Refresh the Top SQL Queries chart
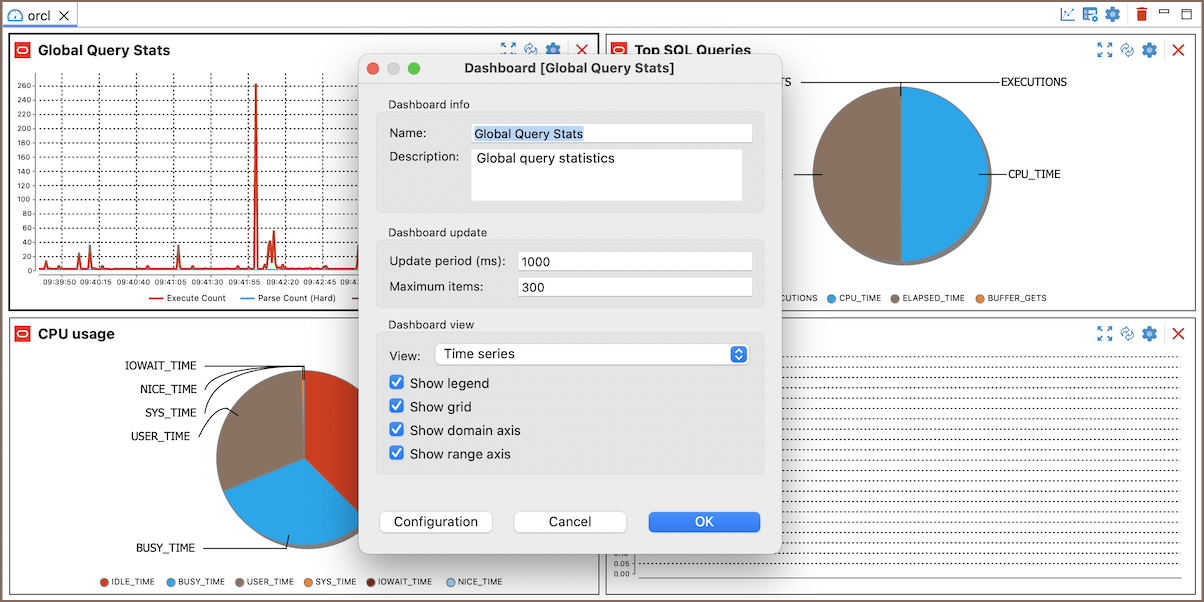Screen dimensions: 1204x602 coord(1127,50)
